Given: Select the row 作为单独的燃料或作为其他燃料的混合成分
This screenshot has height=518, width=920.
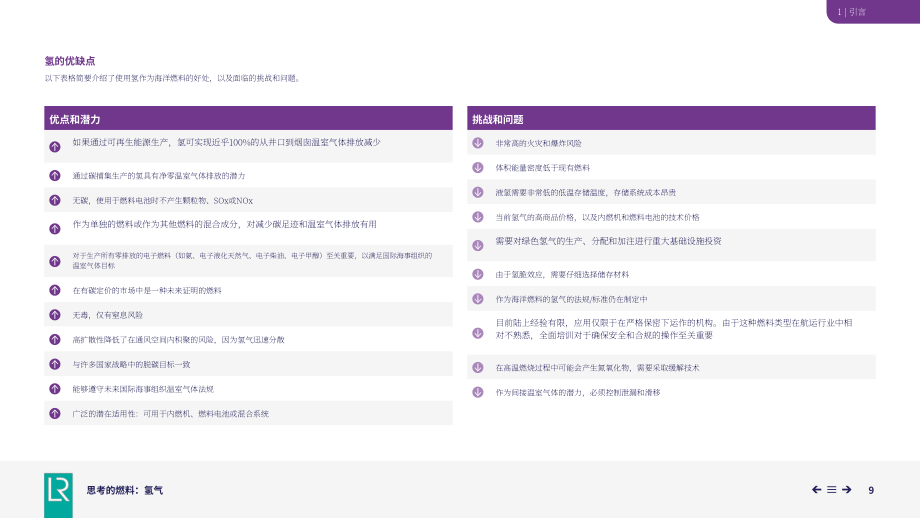Looking at the screenshot, I should (248, 228).
